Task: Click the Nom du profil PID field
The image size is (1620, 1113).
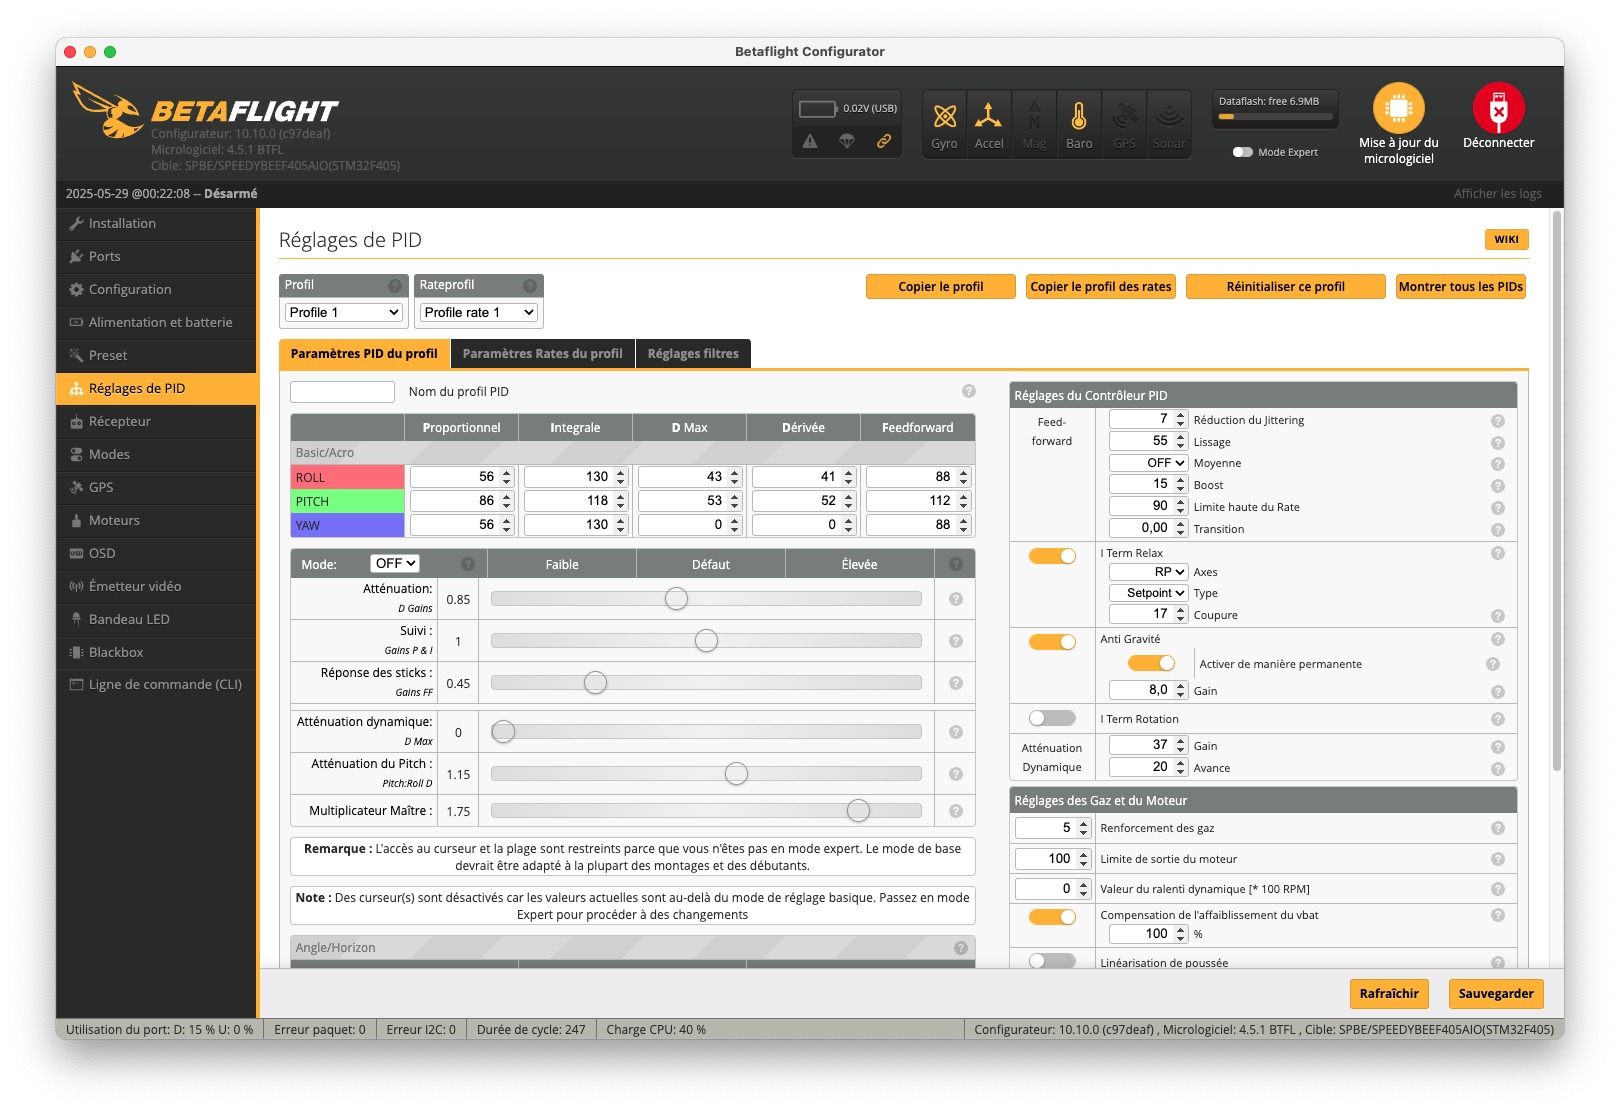Action: coord(342,392)
